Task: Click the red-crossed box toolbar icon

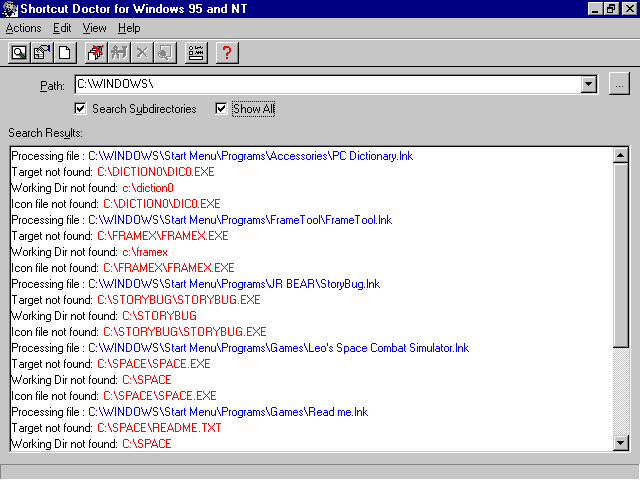Action: pyautogui.click(x=96, y=53)
